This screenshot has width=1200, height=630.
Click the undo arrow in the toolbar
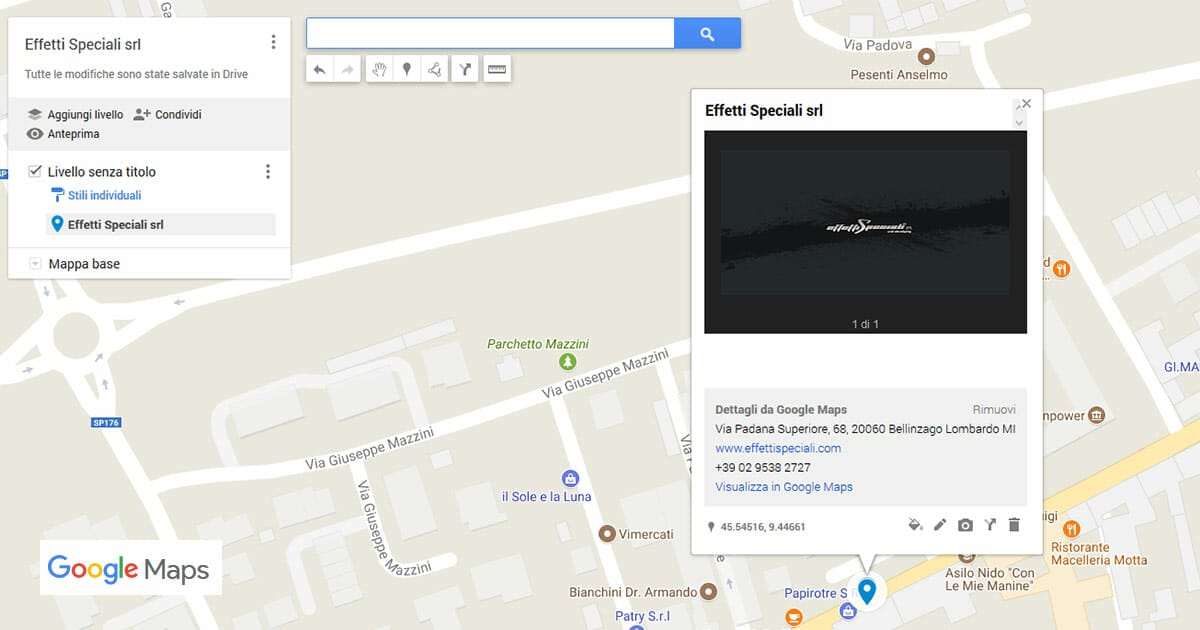pos(319,69)
